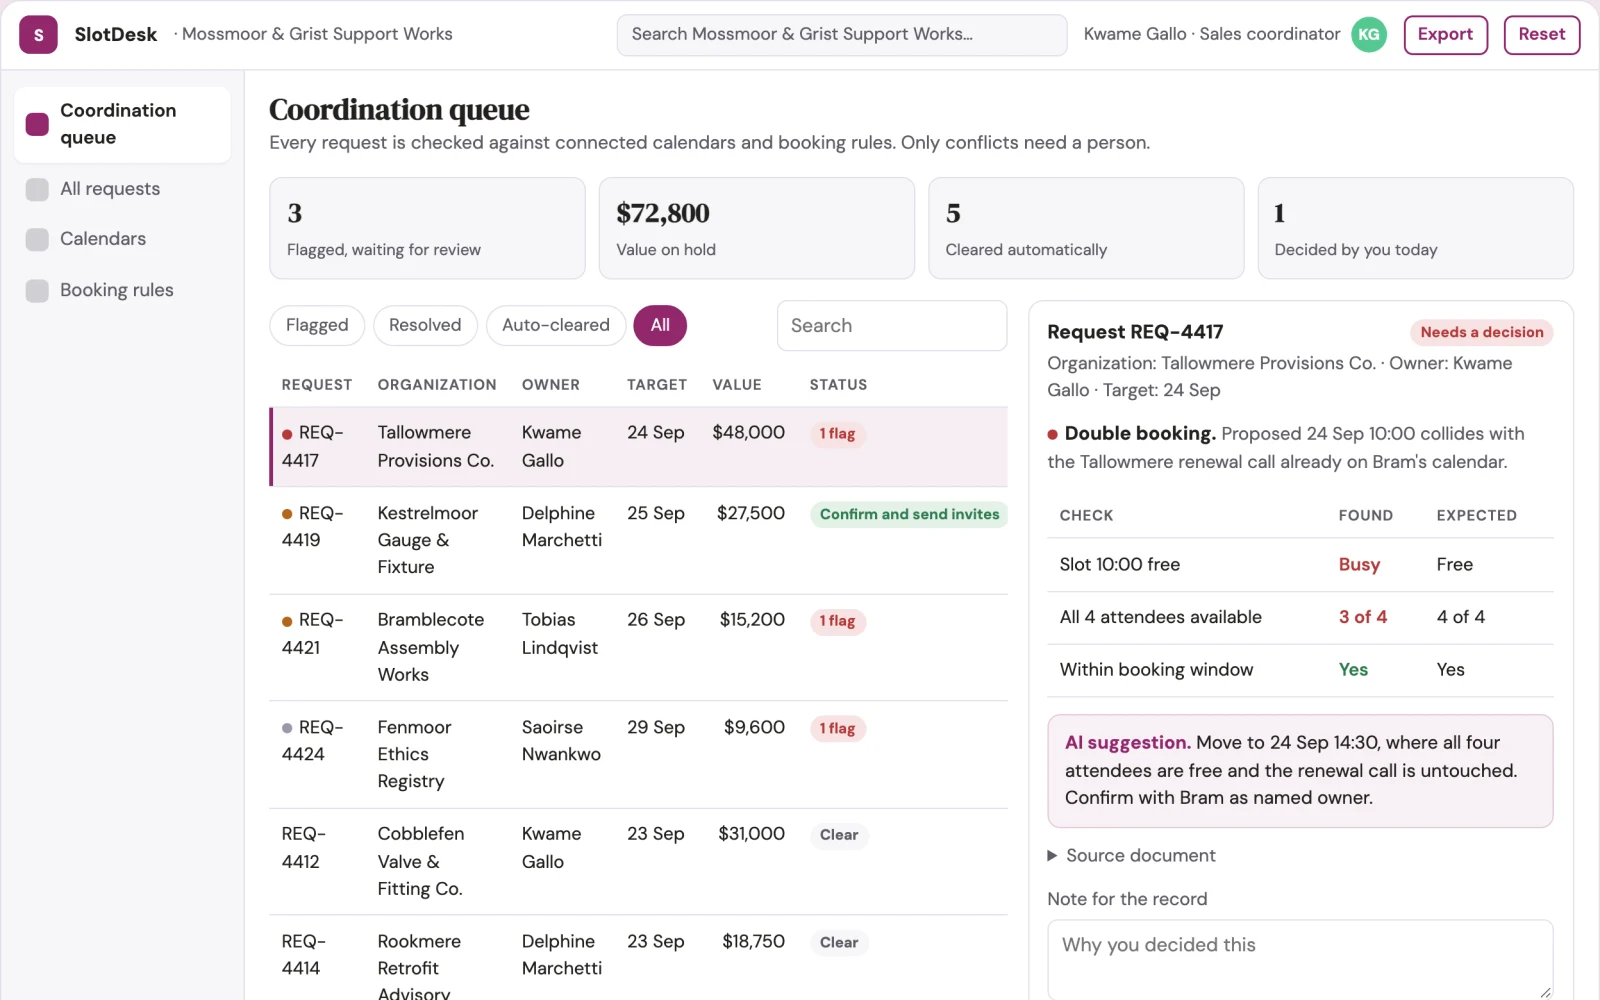Click the 1 flag badge for Tallowmere
The height and width of the screenshot is (1000, 1600).
pyautogui.click(x=837, y=434)
